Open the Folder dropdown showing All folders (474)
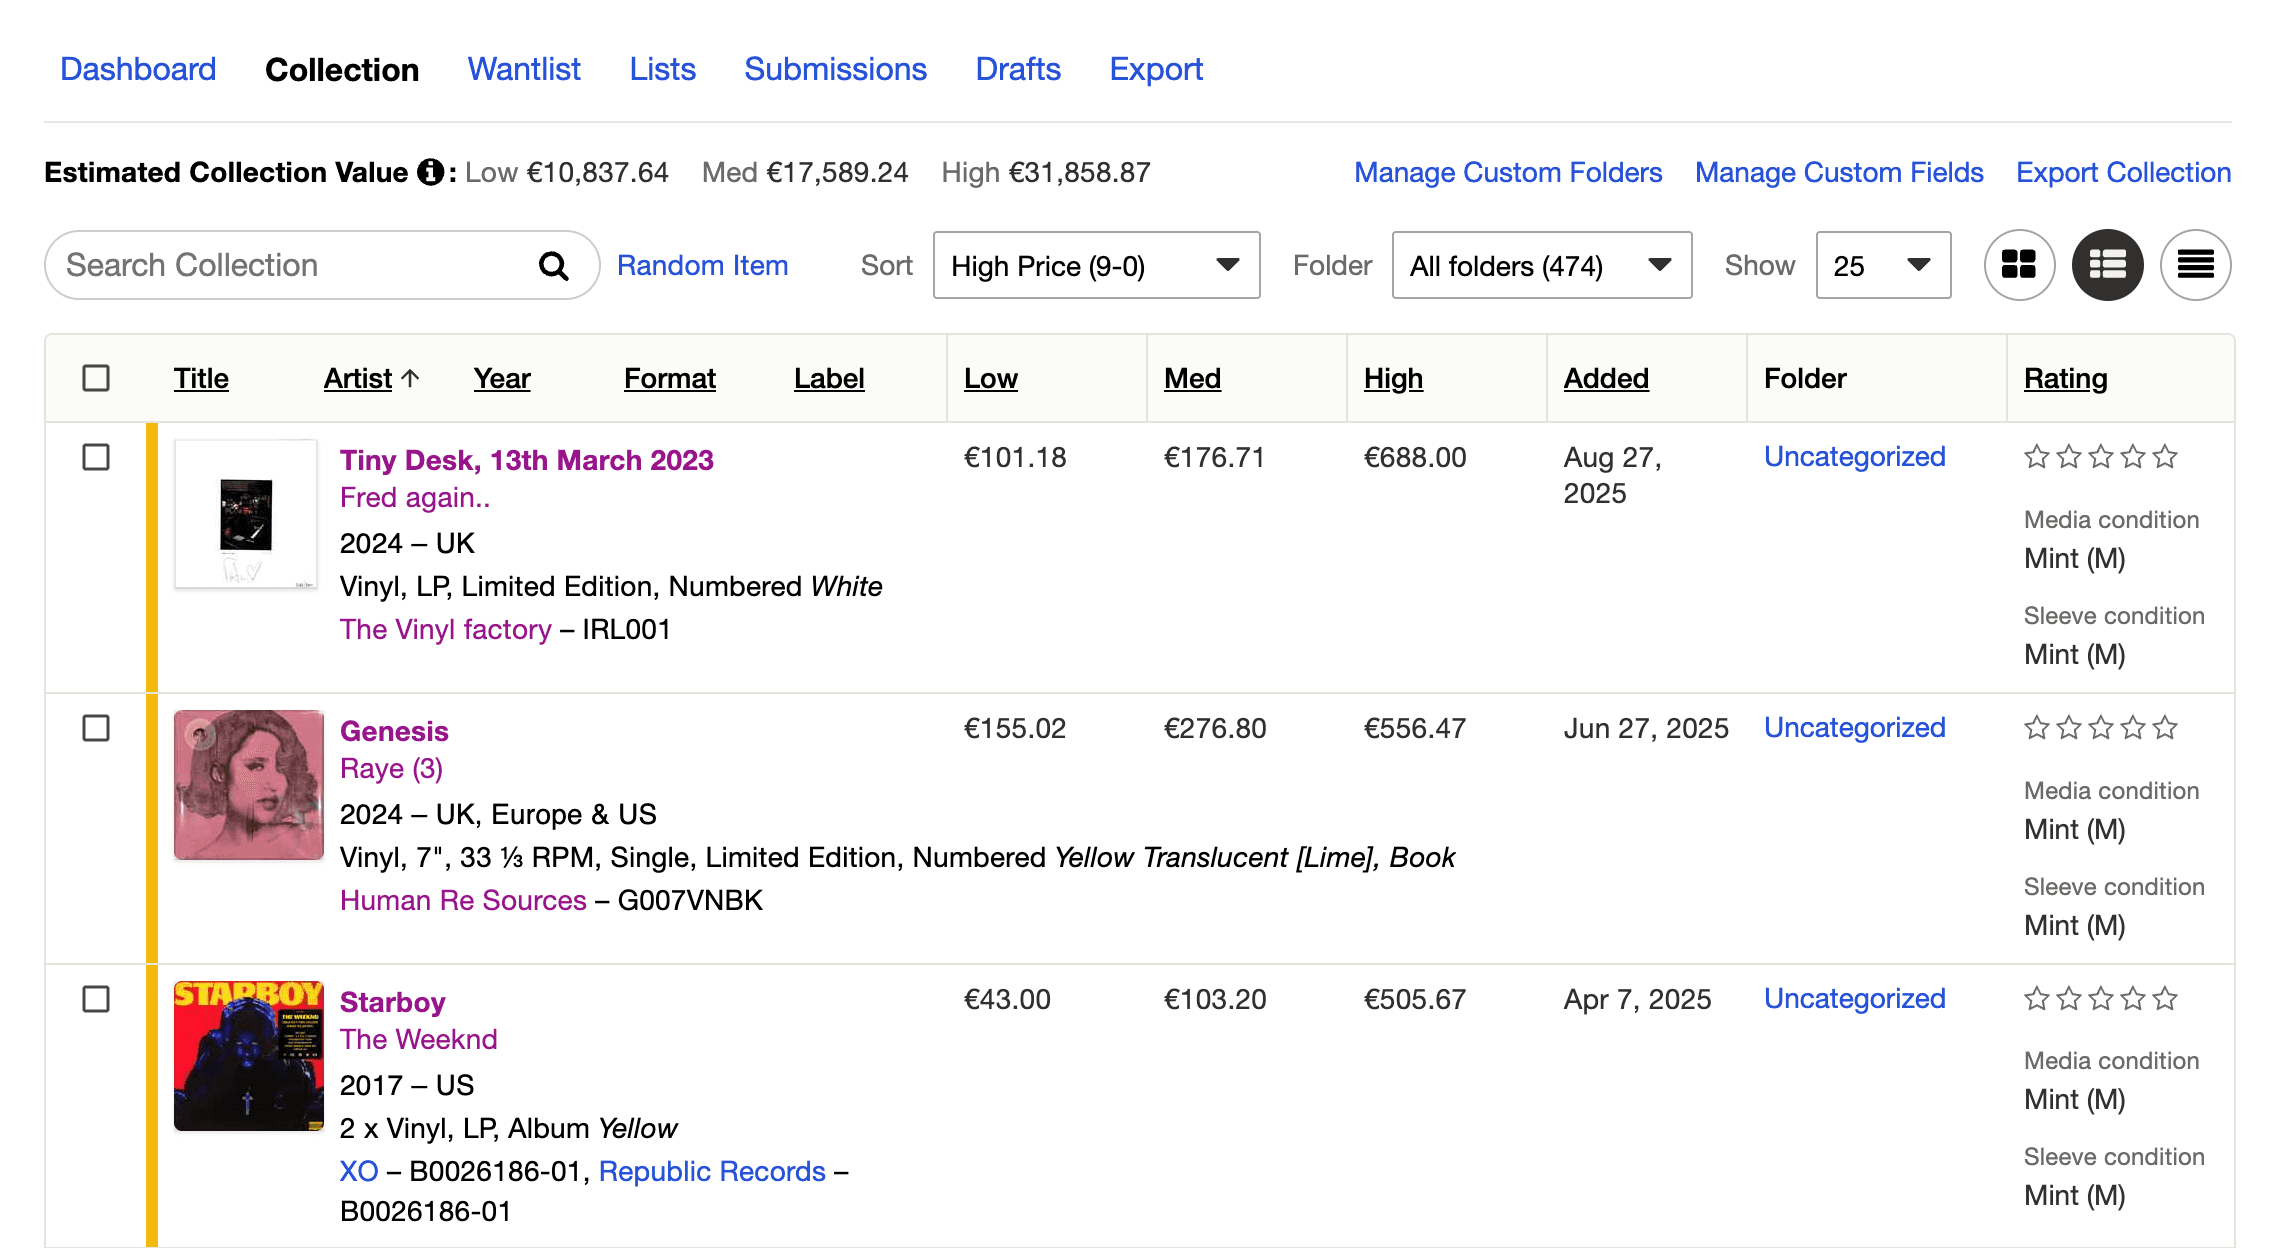The width and height of the screenshot is (2278, 1248). (1541, 265)
